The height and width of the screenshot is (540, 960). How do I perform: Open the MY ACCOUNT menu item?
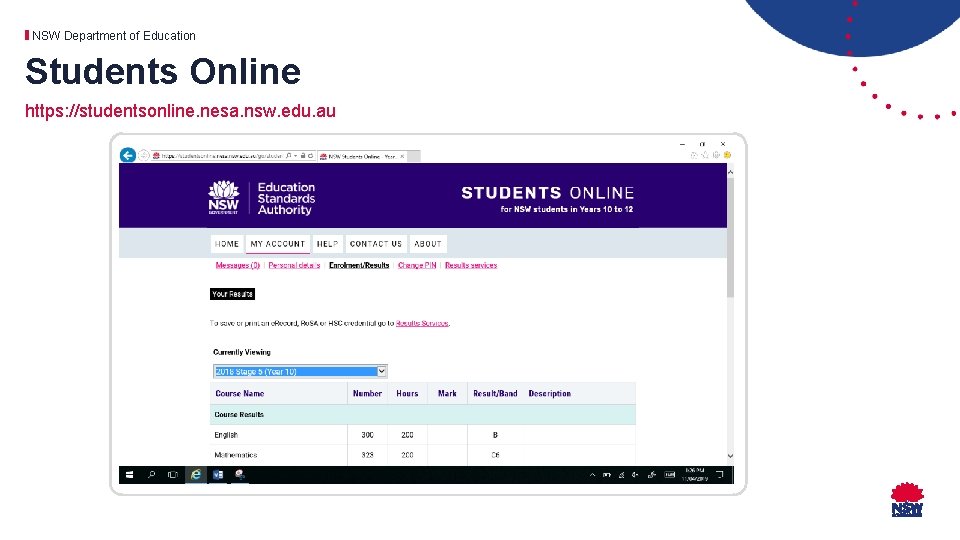pyautogui.click(x=277, y=244)
